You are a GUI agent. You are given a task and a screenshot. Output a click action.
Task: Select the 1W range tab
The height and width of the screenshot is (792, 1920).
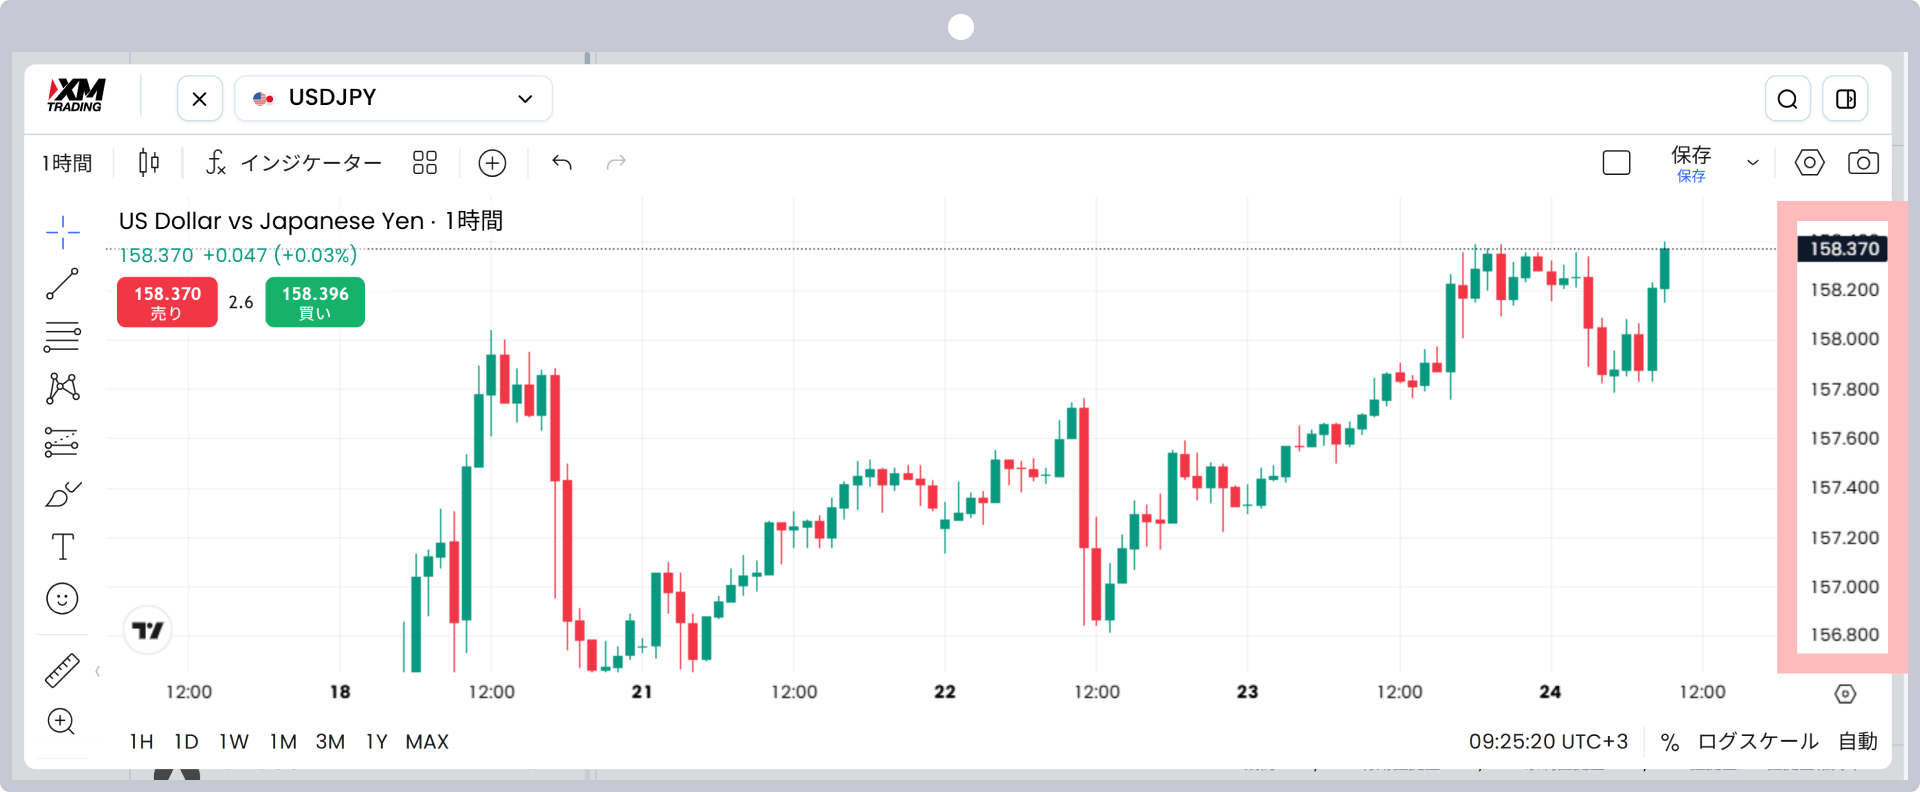(x=234, y=742)
